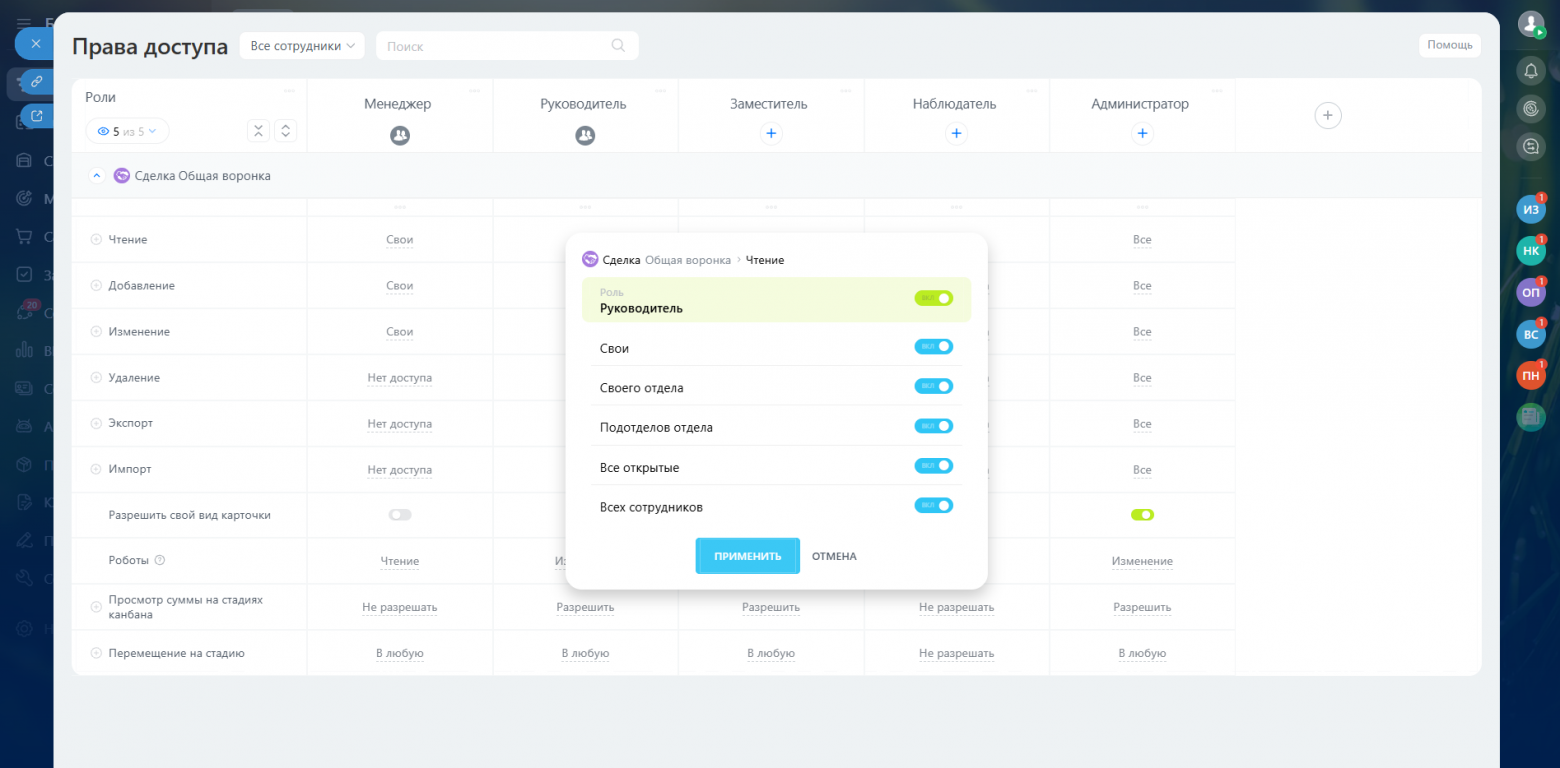Viewport: 1560px width, 768px height.
Task: Toggle the Свои switch in the popup
Action: point(934,347)
